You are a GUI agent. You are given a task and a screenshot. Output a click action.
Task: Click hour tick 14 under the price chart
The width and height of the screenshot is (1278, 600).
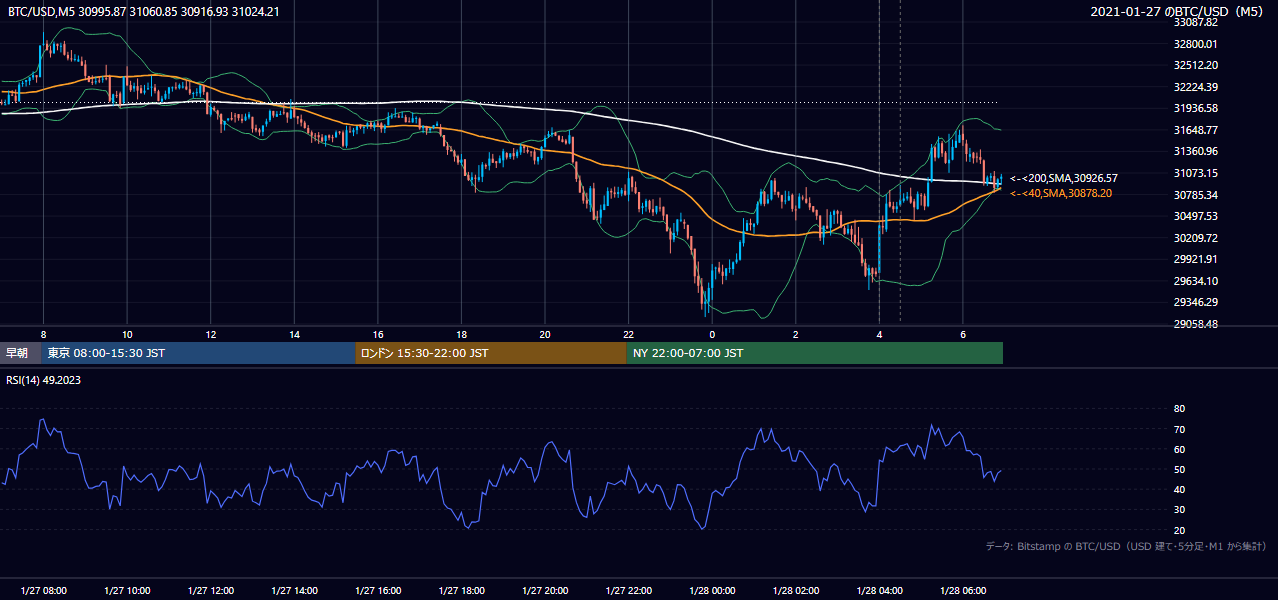[294, 334]
